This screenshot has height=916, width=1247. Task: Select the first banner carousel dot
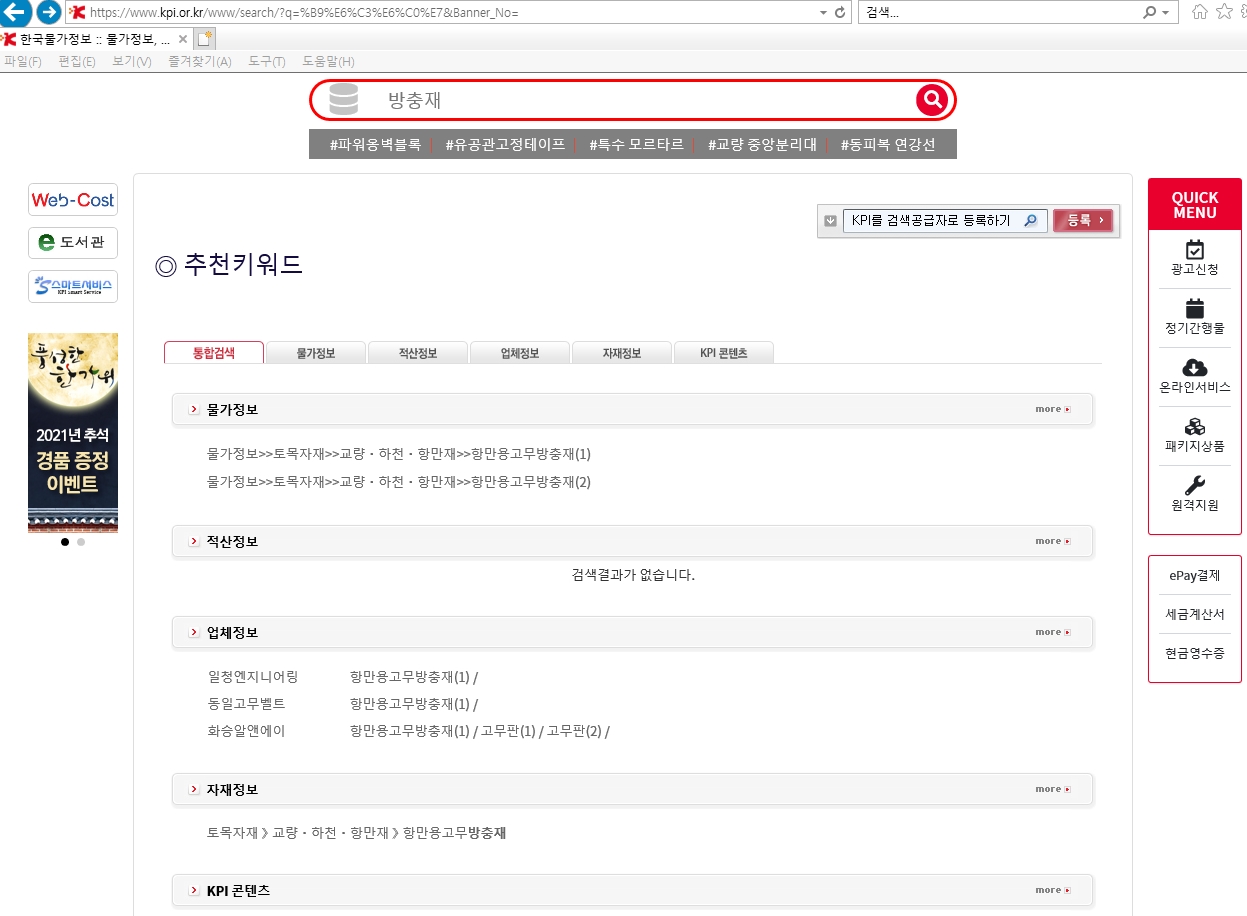pyautogui.click(x=65, y=542)
